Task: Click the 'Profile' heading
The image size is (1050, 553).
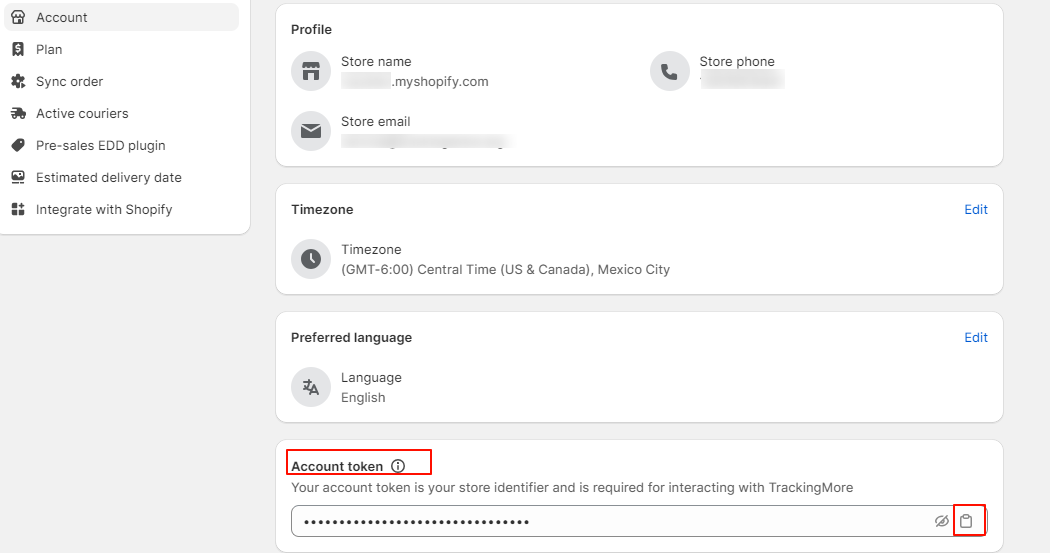Action: tap(311, 29)
